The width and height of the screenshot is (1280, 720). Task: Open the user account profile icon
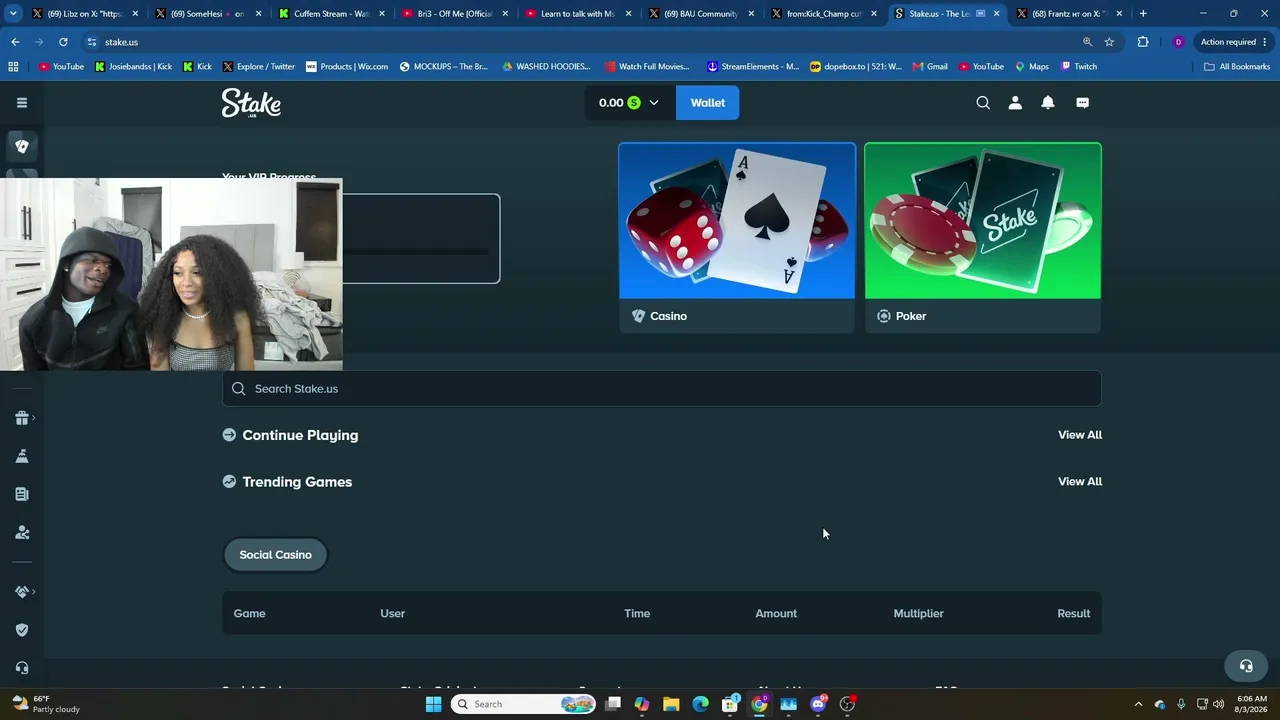pyautogui.click(x=1015, y=103)
